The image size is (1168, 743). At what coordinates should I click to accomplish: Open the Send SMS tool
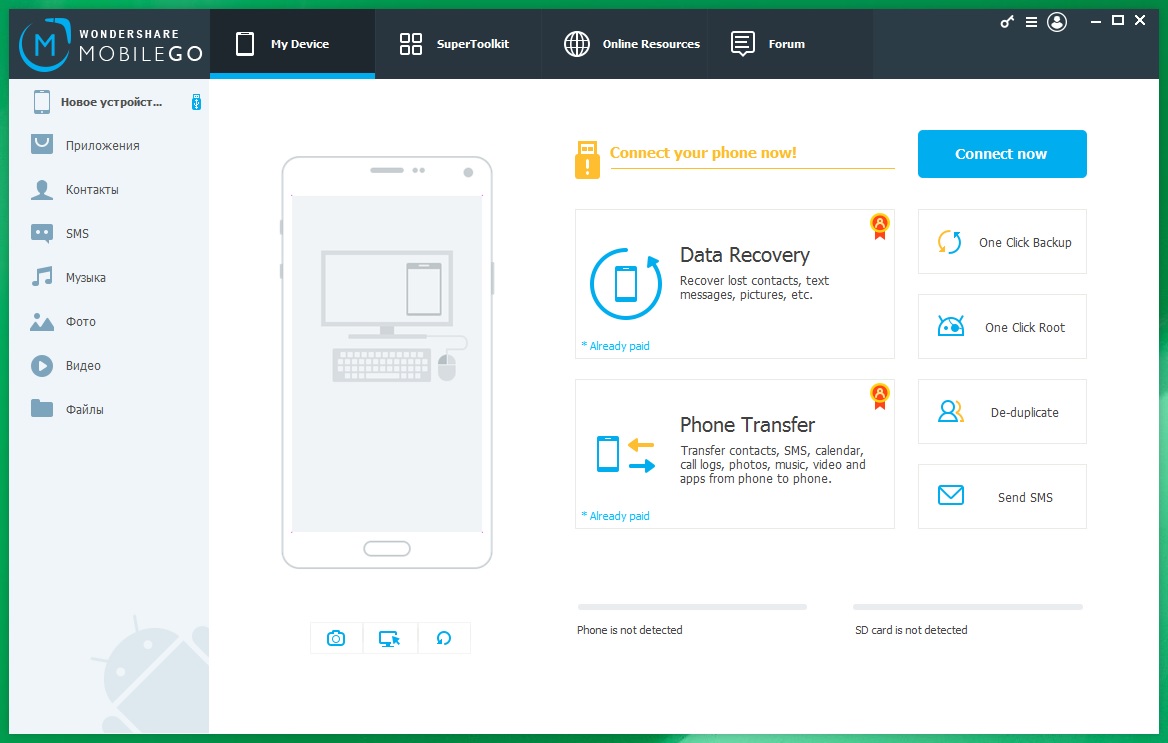tap(1002, 496)
